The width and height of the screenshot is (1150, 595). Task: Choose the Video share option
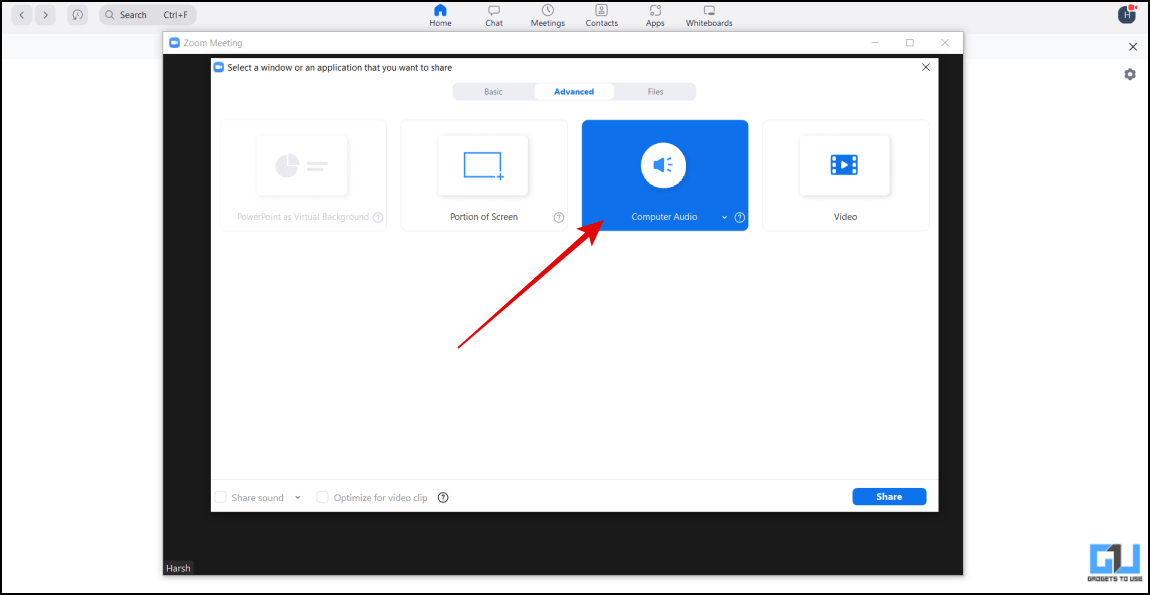846,175
